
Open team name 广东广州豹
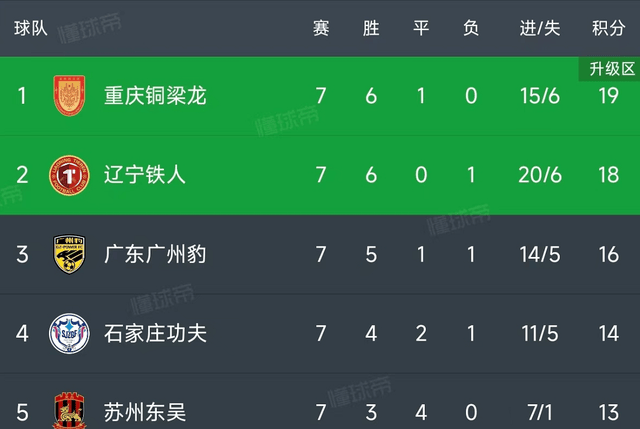tap(155, 254)
